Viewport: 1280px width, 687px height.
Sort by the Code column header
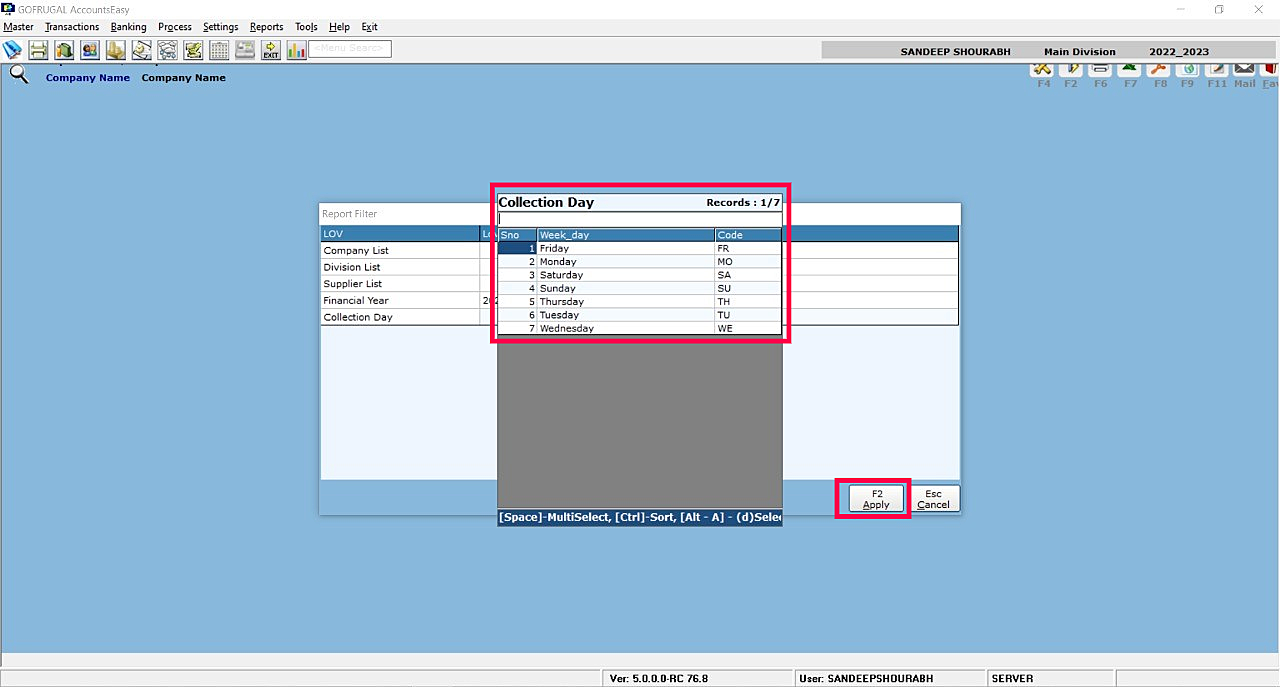click(748, 235)
